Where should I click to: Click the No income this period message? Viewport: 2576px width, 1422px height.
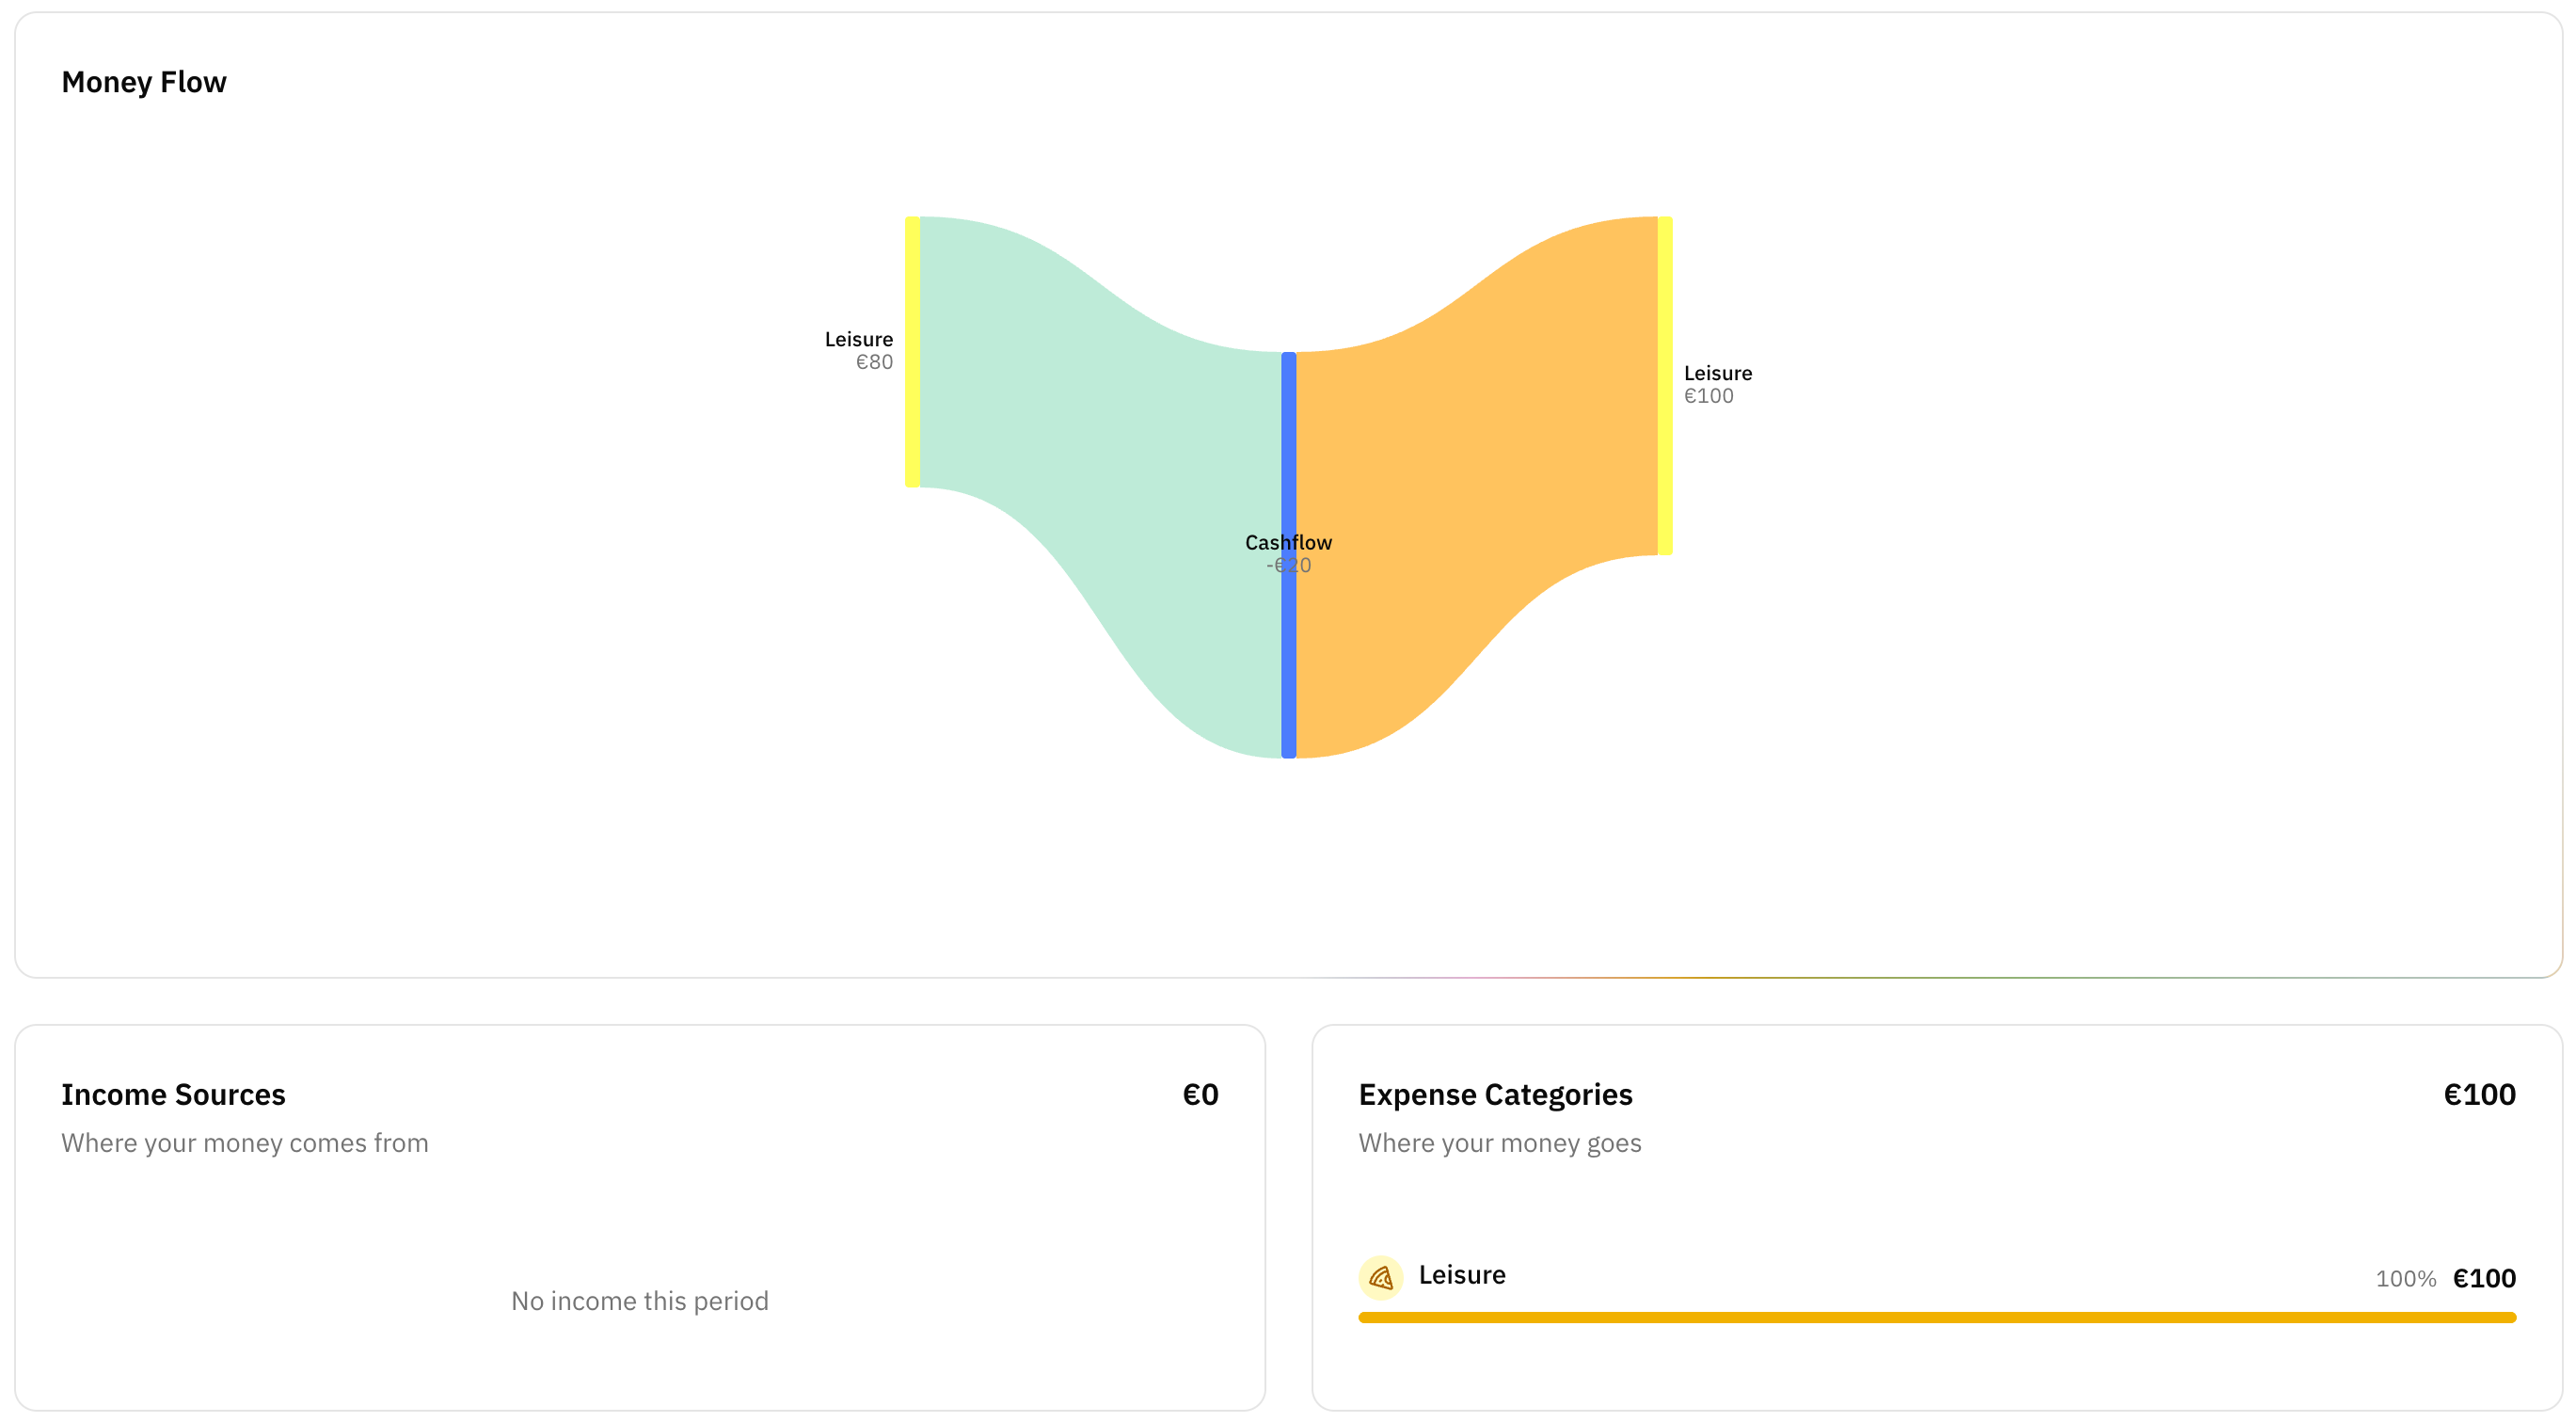point(640,1300)
